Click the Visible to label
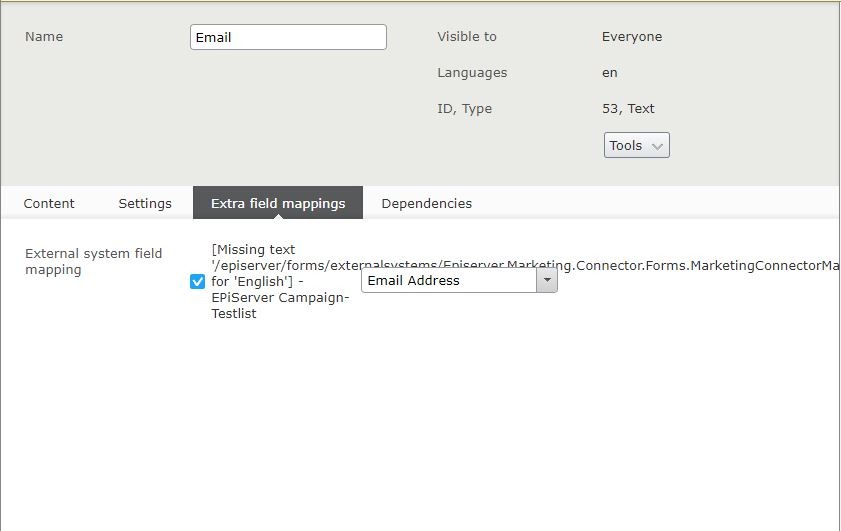 tap(467, 37)
